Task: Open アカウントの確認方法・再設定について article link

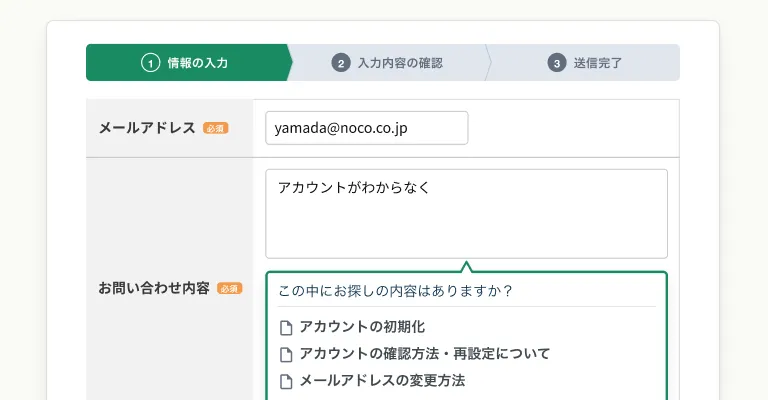Action: click(x=424, y=354)
